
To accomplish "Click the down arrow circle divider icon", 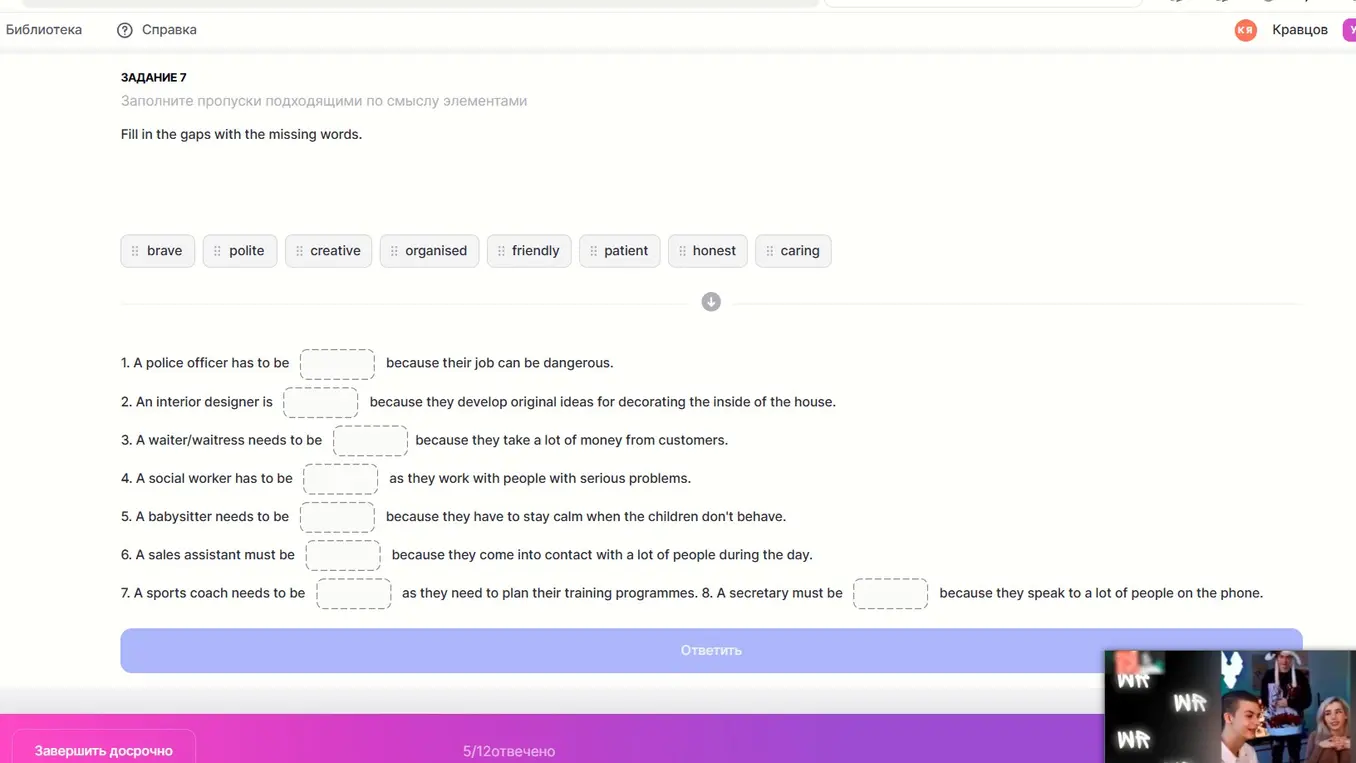I will coord(711,302).
